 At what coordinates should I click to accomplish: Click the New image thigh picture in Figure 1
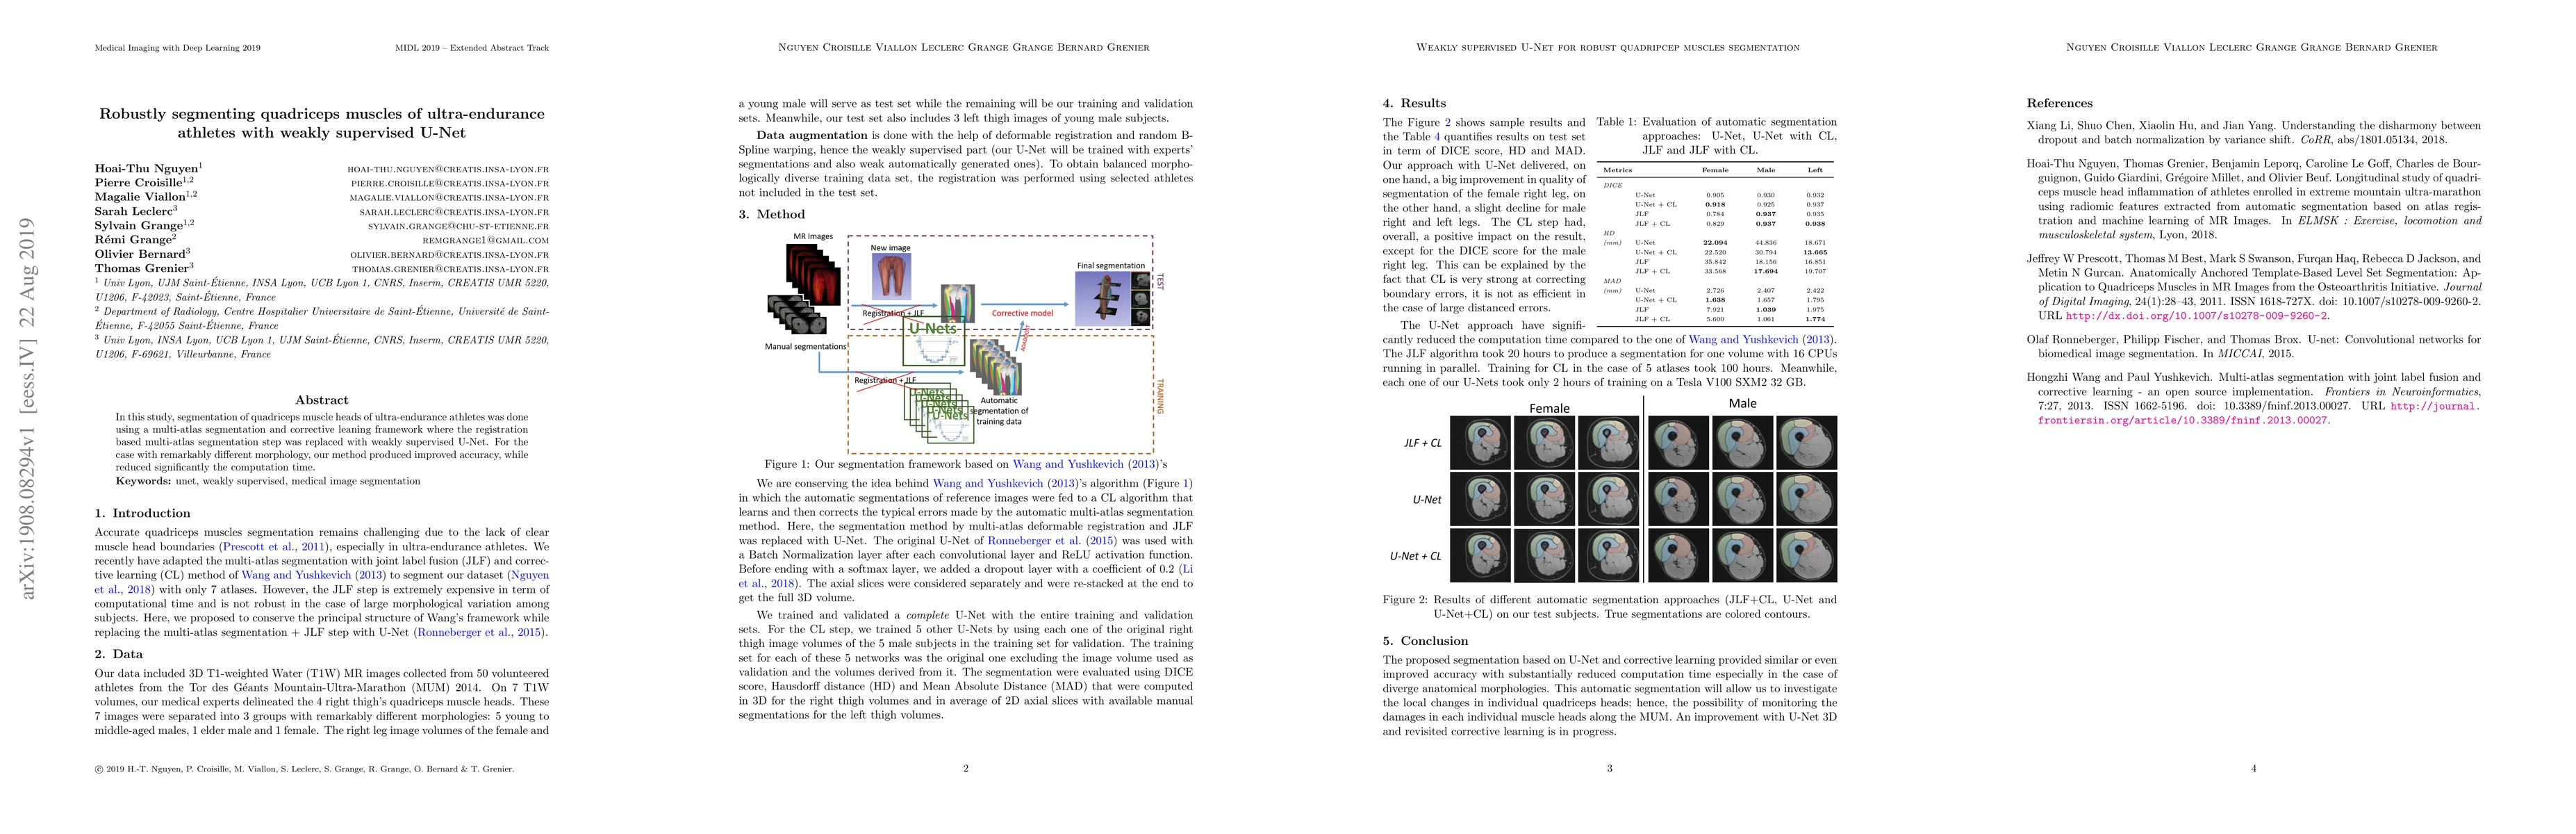pyautogui.click(x=891, y=277)
